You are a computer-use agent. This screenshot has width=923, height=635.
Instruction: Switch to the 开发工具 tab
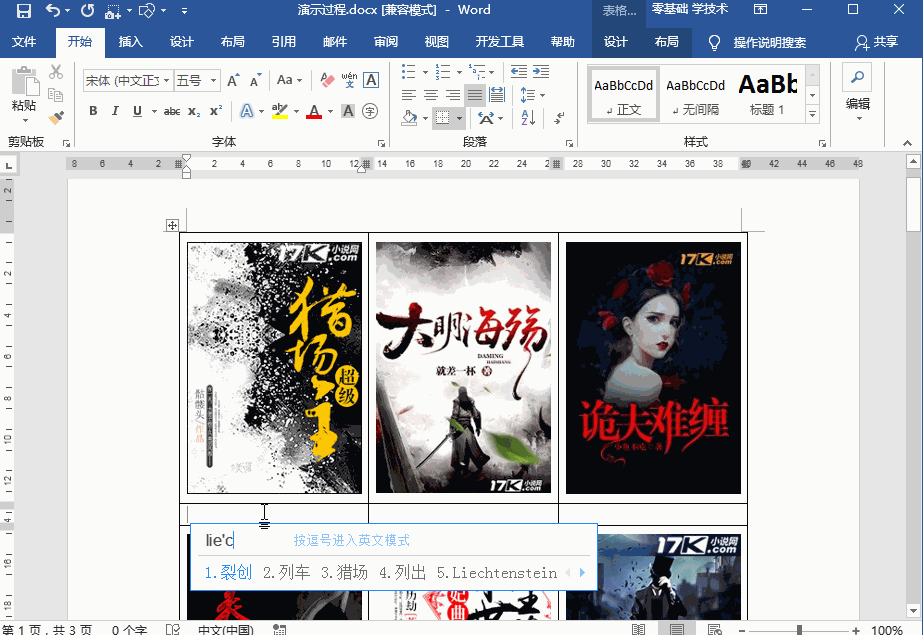click(x=499, y=42)
